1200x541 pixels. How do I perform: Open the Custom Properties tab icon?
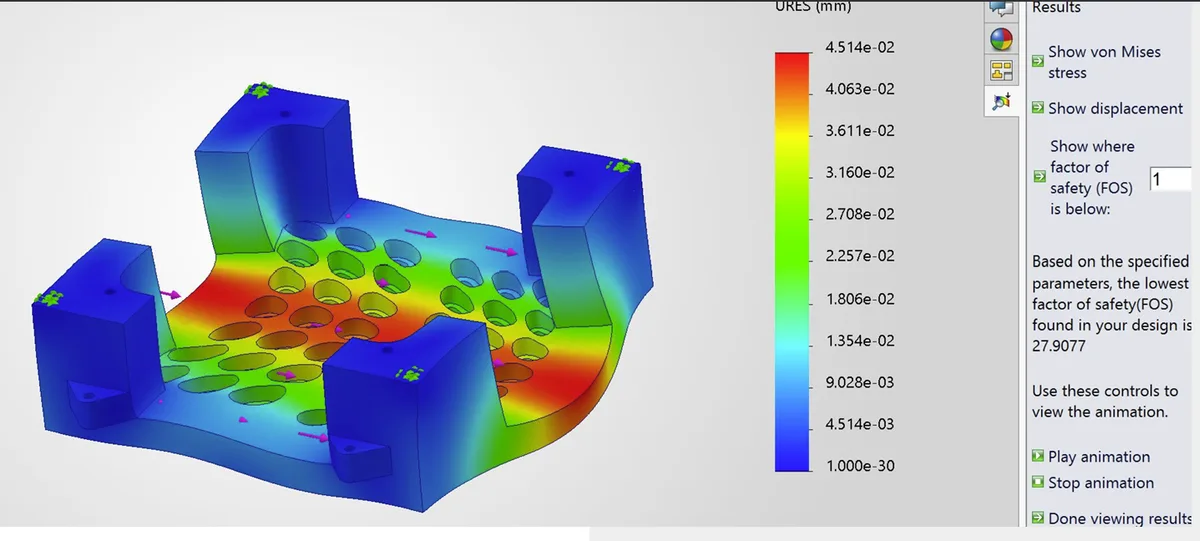click(x=1001, y=70)
